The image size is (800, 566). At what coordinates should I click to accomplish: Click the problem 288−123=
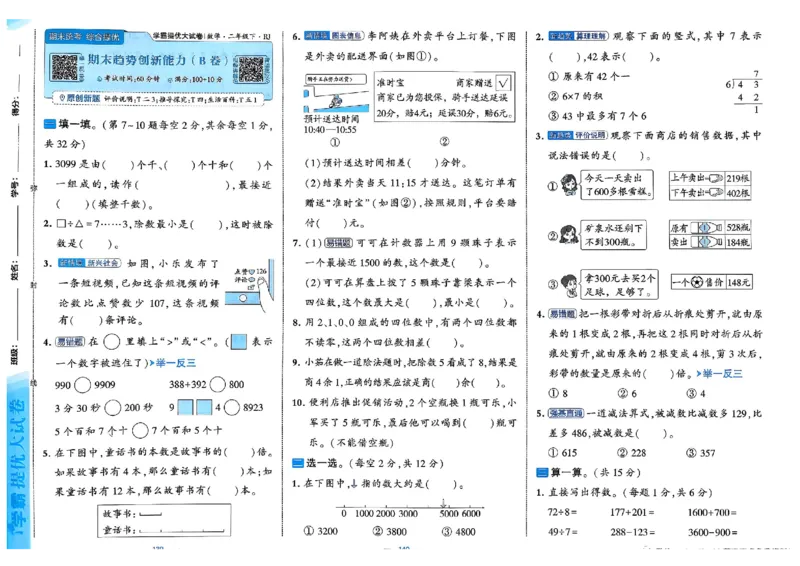tap(633, 532)
